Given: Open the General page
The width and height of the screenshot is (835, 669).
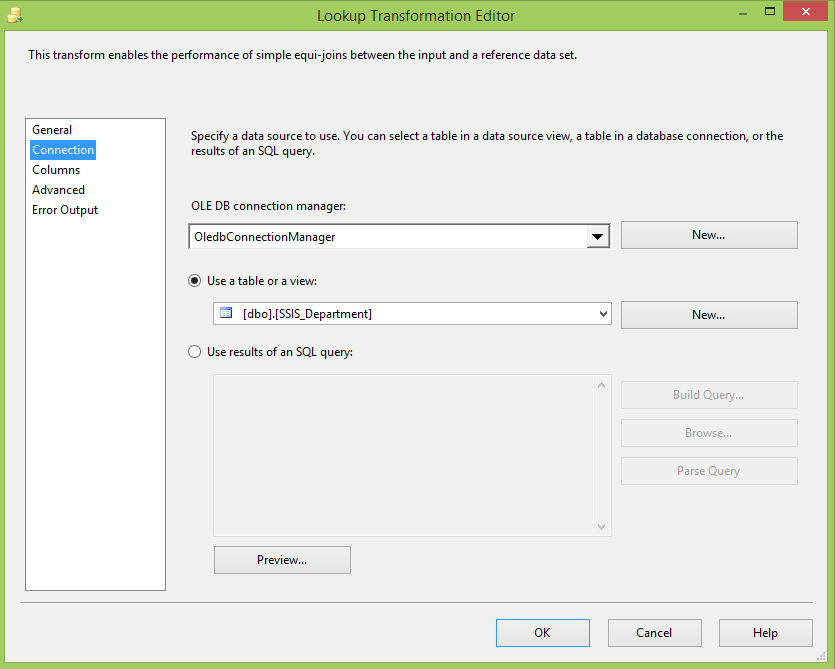Looking at the screenshot, I should [52, 130].
